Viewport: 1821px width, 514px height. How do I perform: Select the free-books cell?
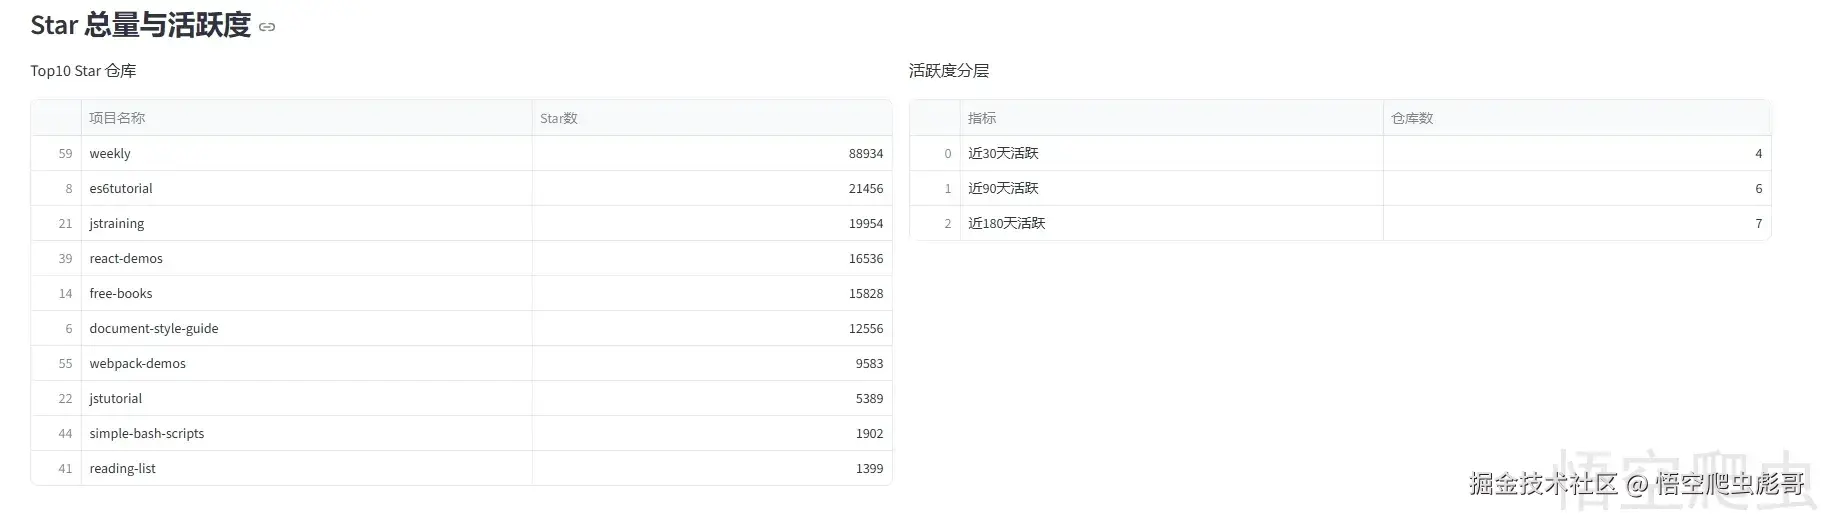(x=307, y=293)
